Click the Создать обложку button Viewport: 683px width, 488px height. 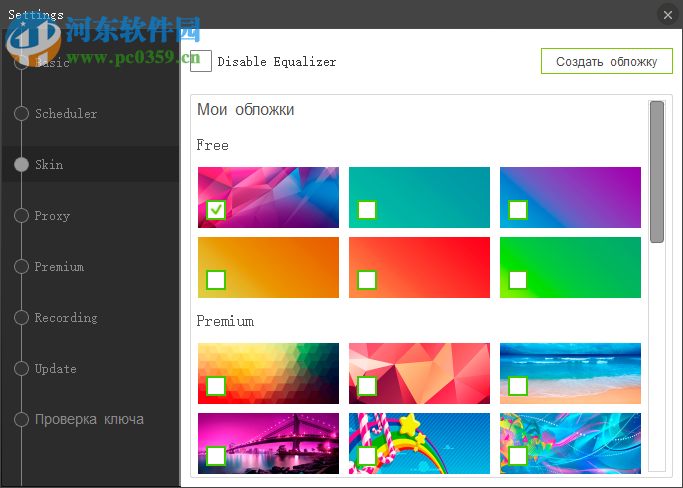[607, 61]
